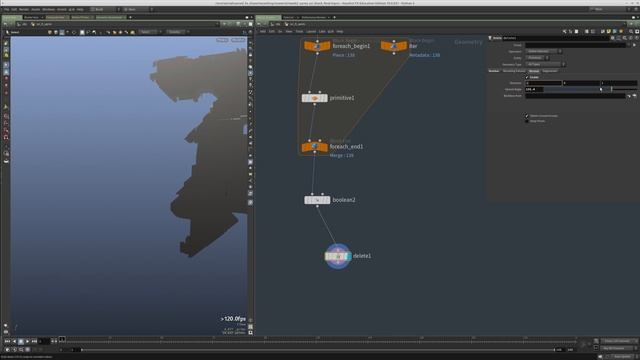The height and width of the screenshot is (360, 640).
Task: Click the third Direction value field
Action: 618,83
